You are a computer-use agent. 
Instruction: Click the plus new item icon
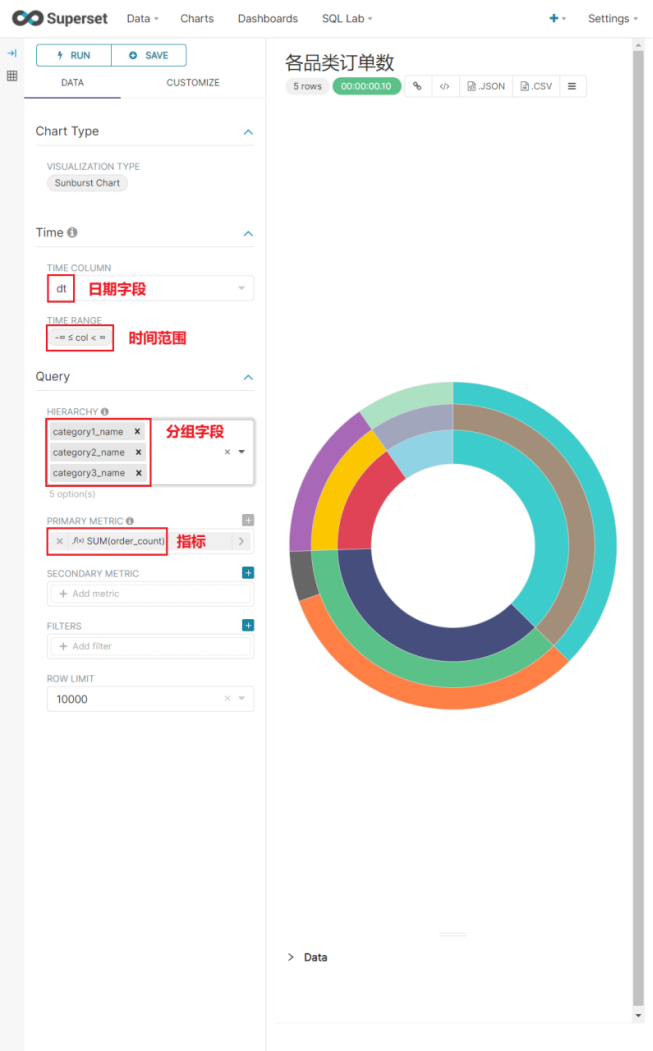click(554, 18)
